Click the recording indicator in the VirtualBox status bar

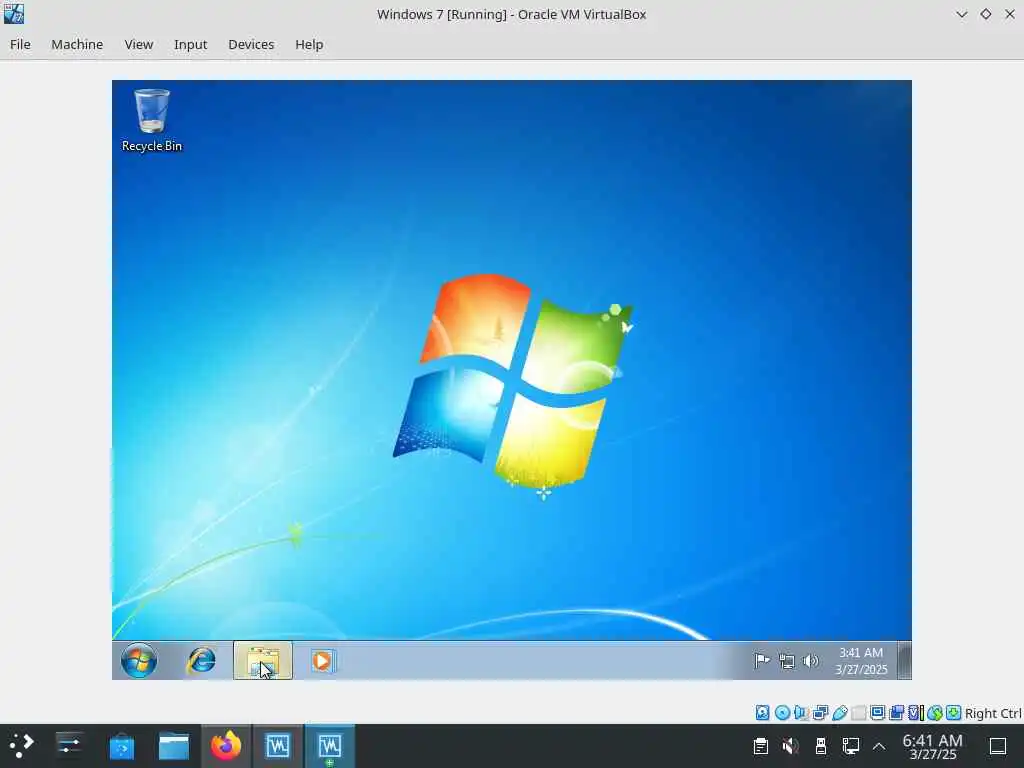[x=897, y=712]
